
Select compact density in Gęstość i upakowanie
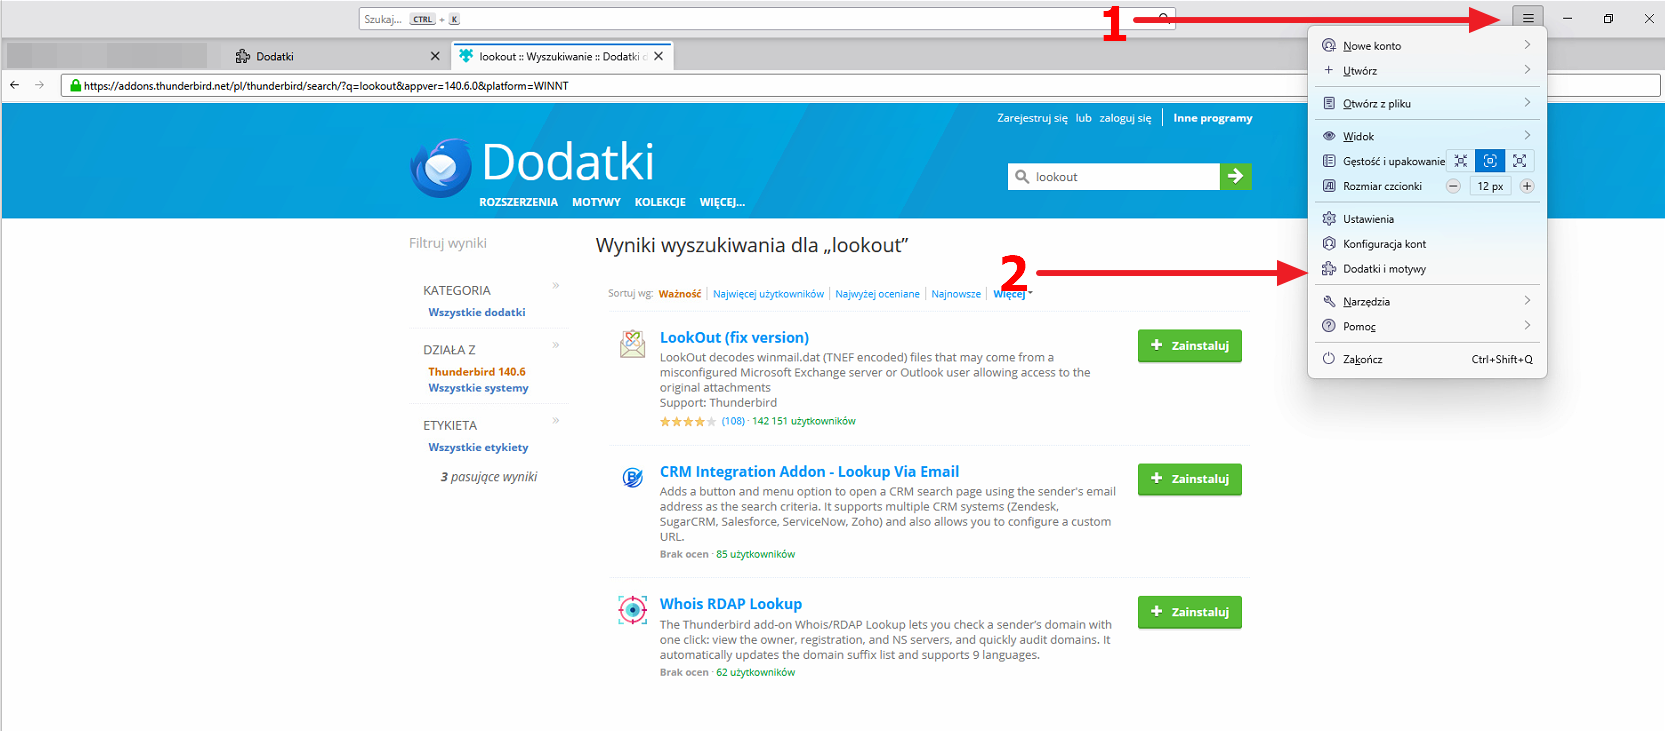coord(1461,161)
